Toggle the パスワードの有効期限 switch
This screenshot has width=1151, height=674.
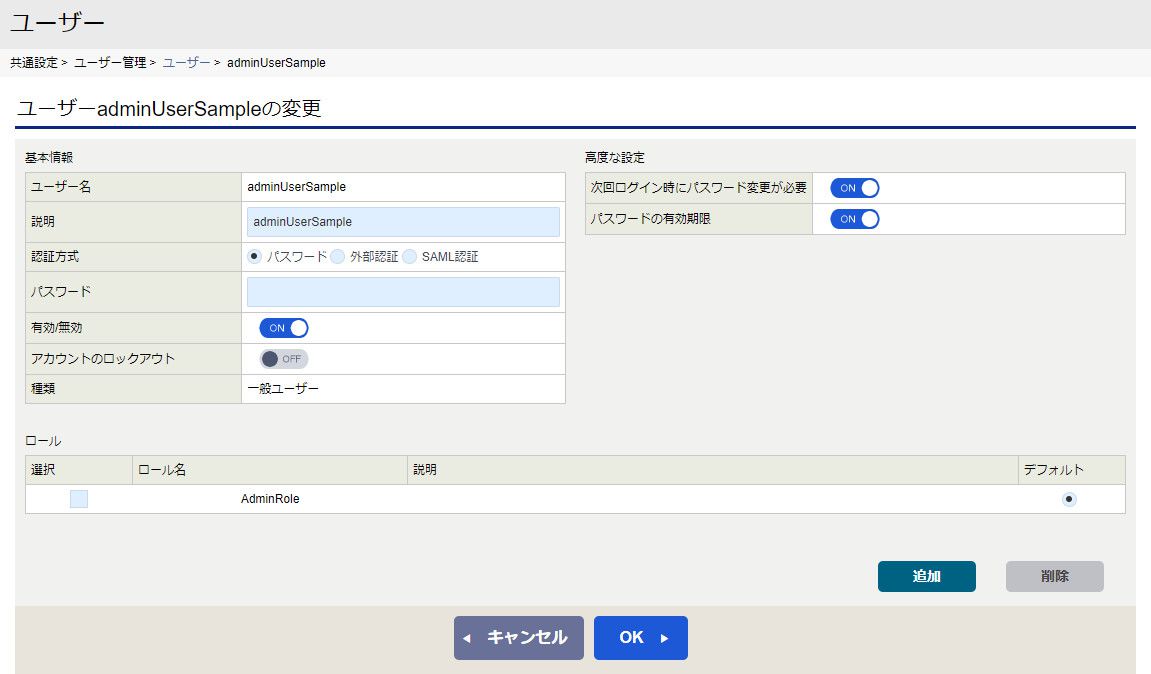tap(854, 219)
